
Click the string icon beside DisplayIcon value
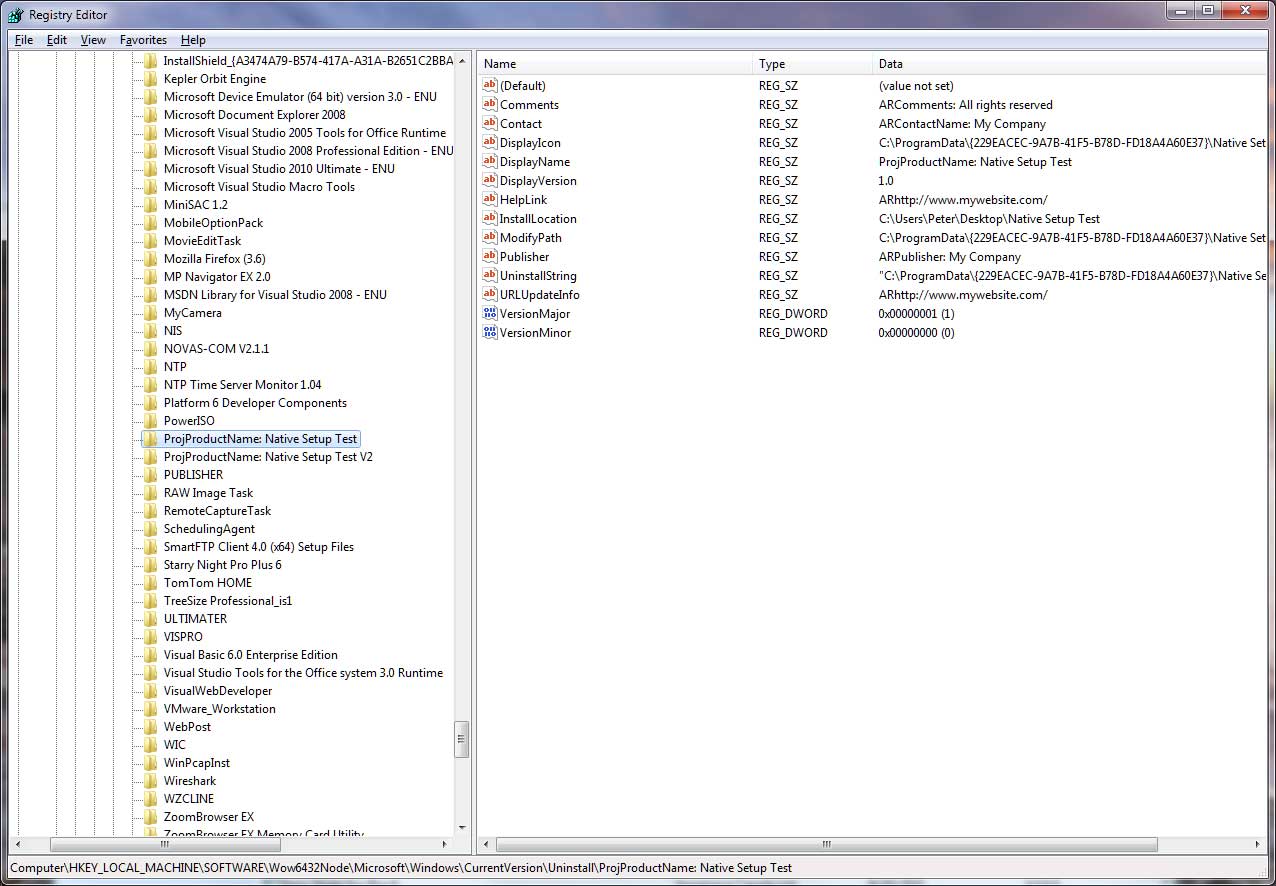[x=490, y=143]
